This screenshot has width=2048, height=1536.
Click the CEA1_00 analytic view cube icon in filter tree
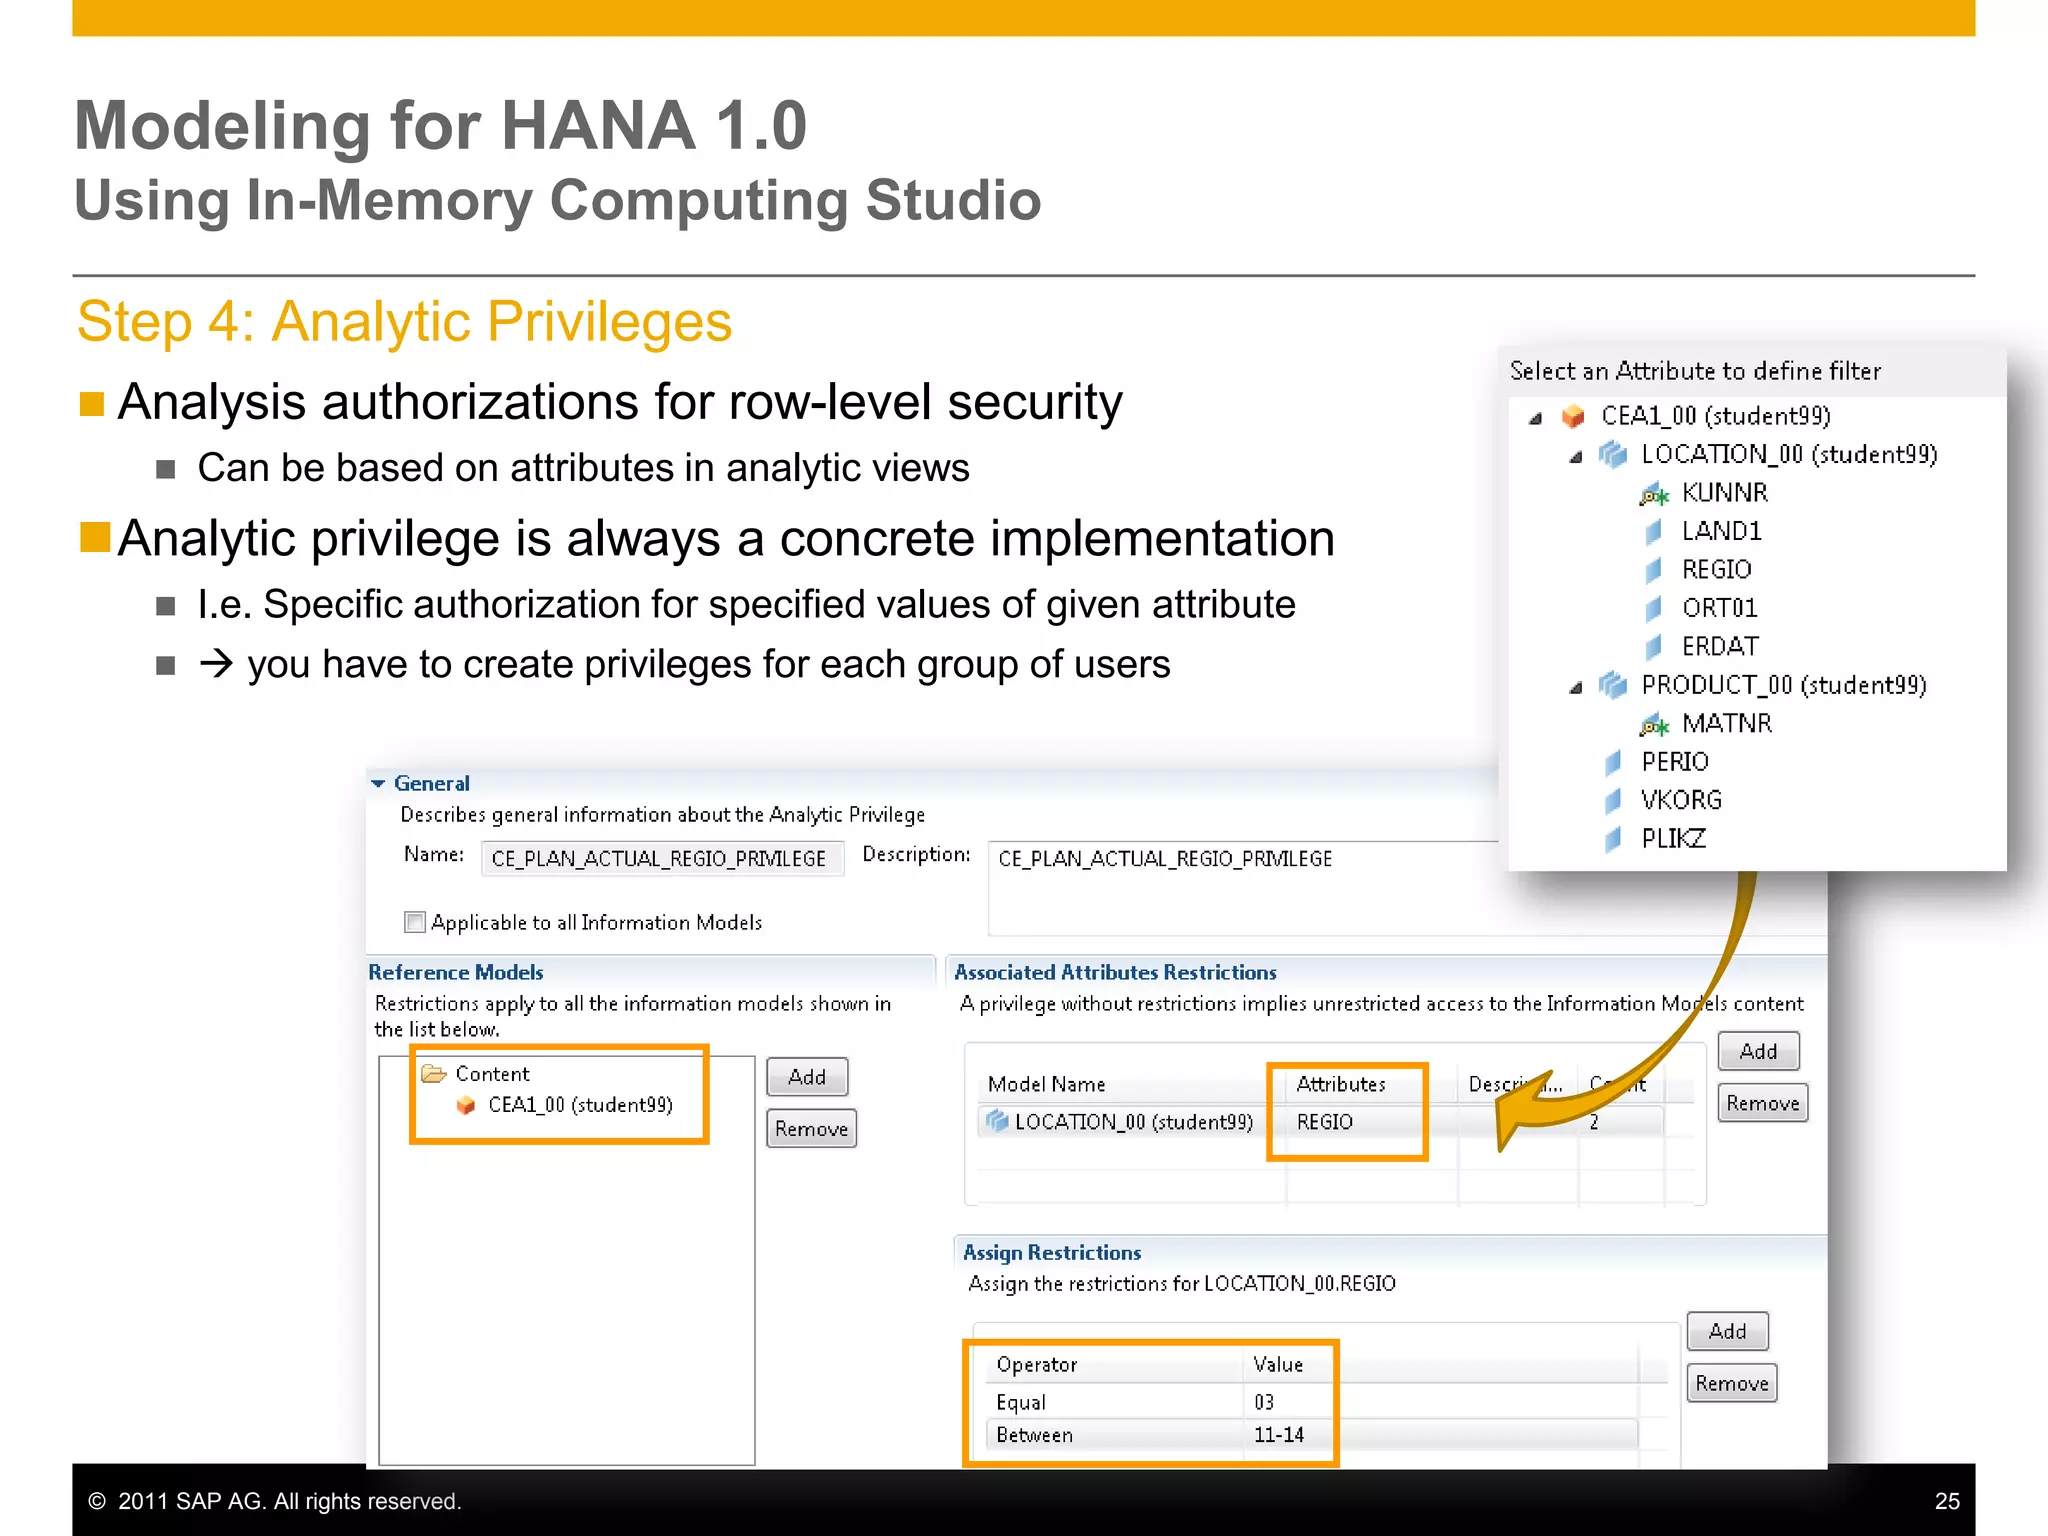pyautogui.click(x=1573, y=415)
